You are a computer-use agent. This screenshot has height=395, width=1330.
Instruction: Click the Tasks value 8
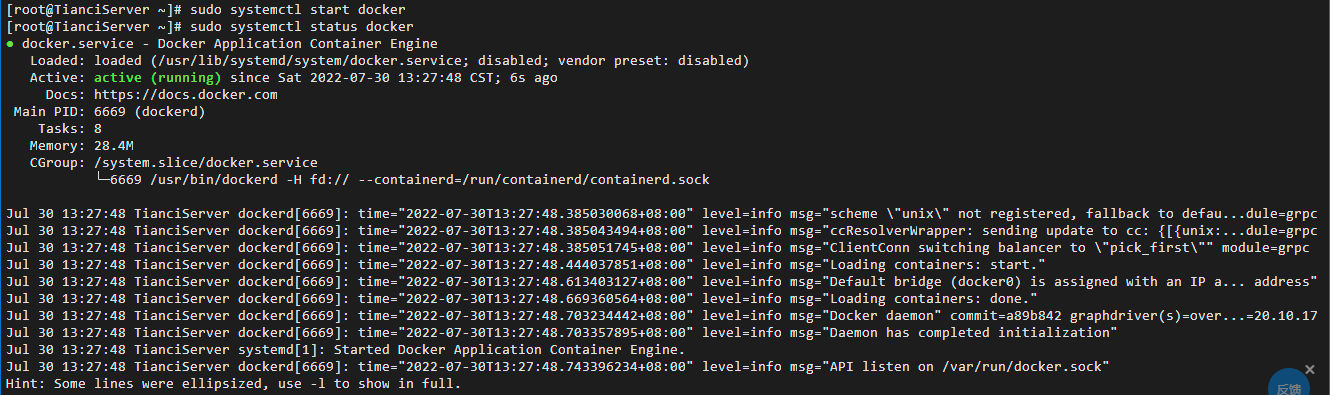click(98, 129)
